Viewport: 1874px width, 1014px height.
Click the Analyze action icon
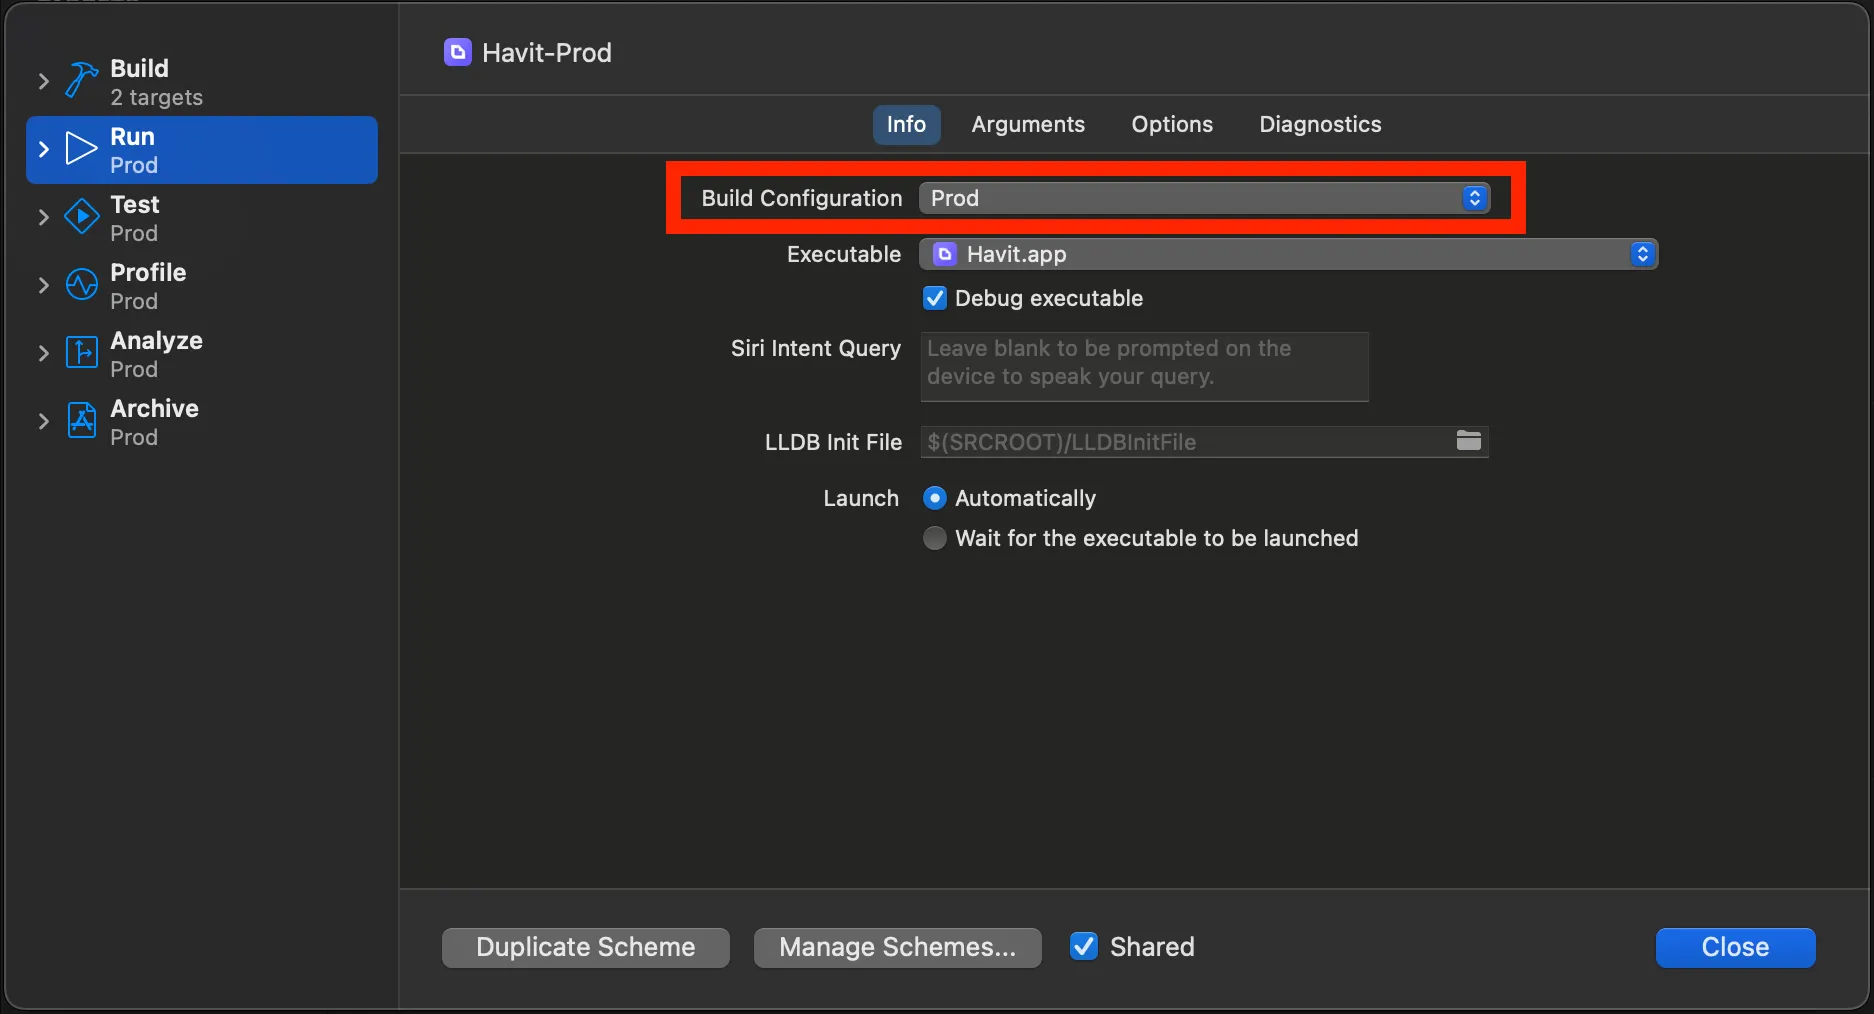pos(81,353)
